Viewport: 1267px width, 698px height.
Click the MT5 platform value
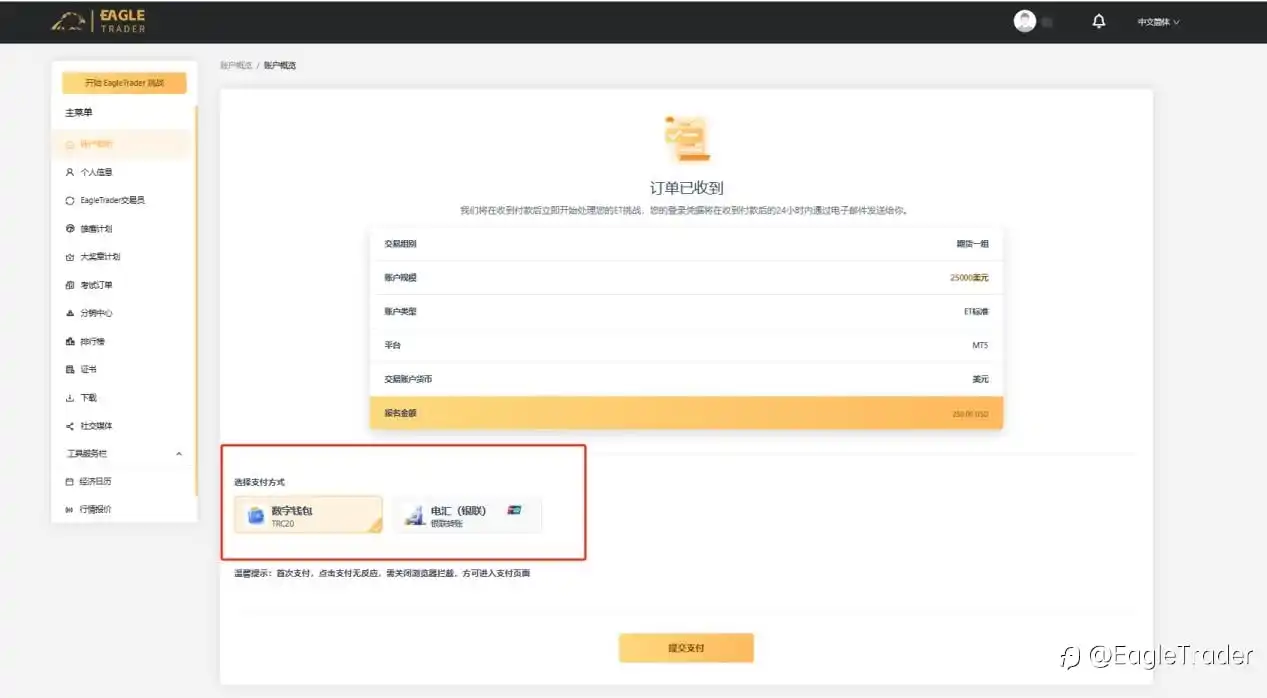click(x=980, y=345)
